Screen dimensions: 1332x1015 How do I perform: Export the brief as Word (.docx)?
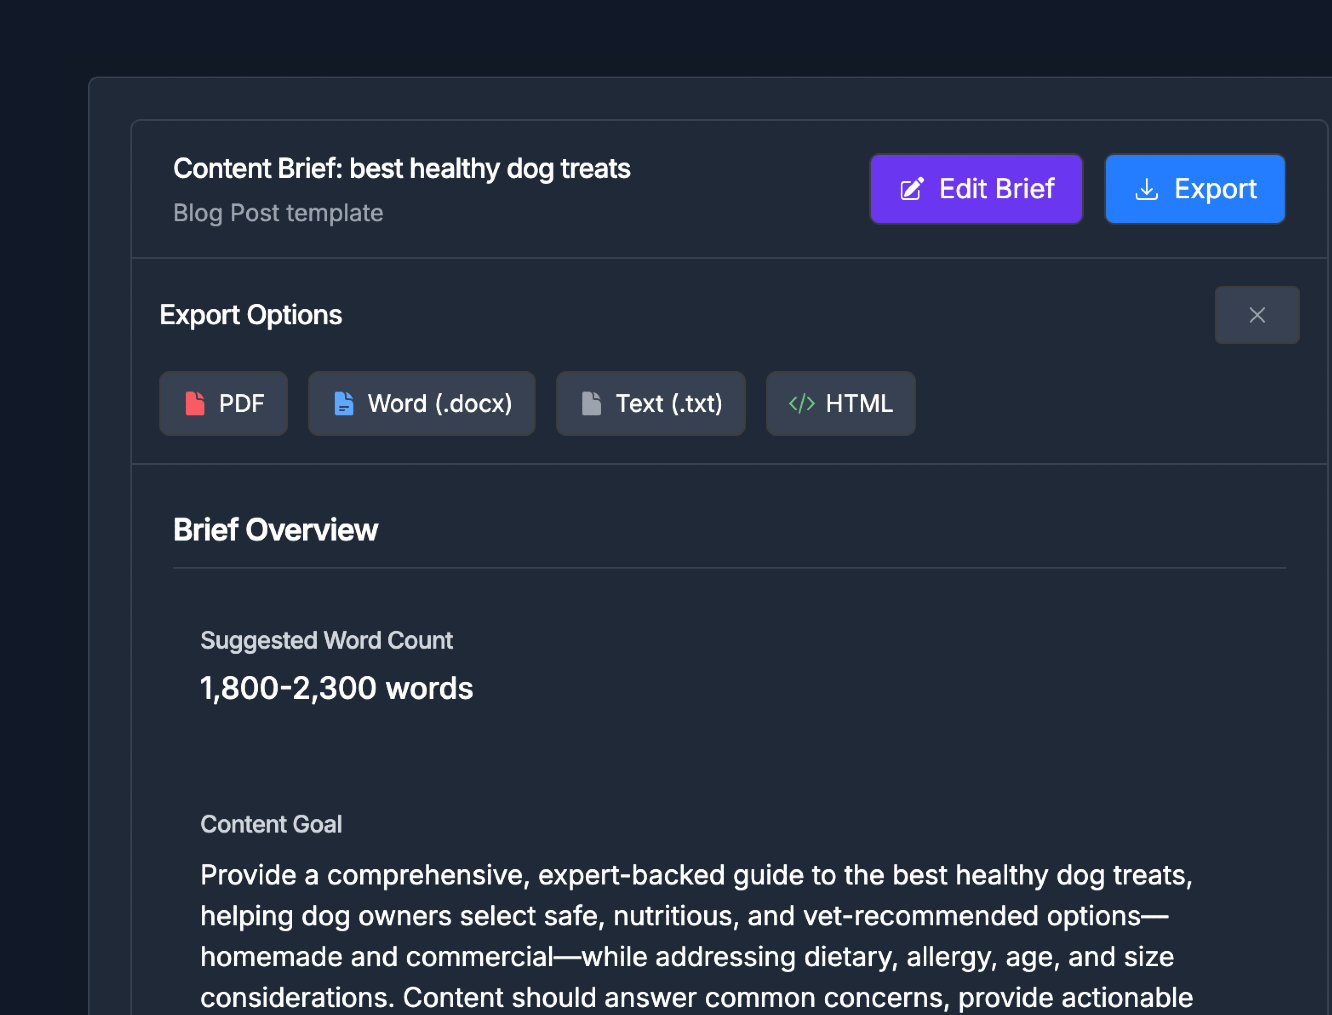point(421,403)
